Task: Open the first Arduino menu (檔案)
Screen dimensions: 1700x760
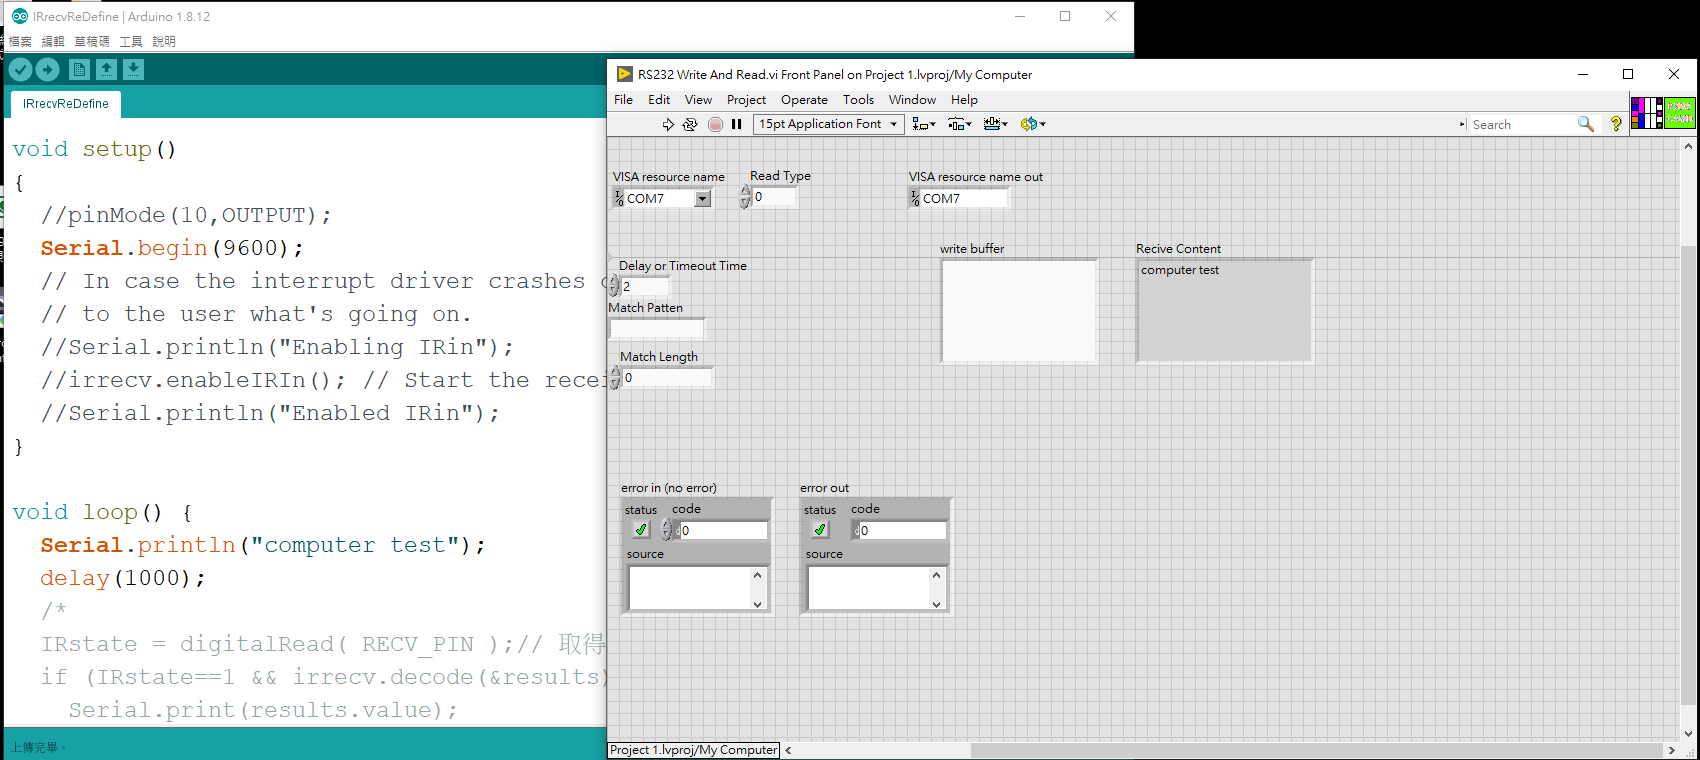Action: point(20,41)
